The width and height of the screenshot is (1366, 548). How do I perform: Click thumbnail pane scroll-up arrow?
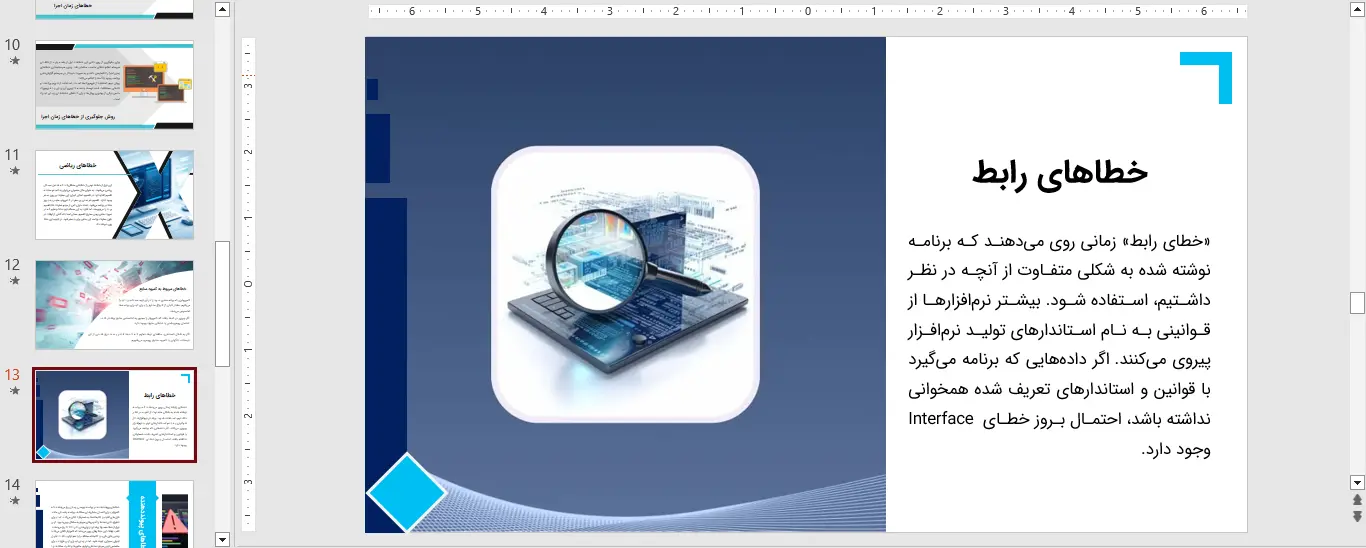(223, 9)
